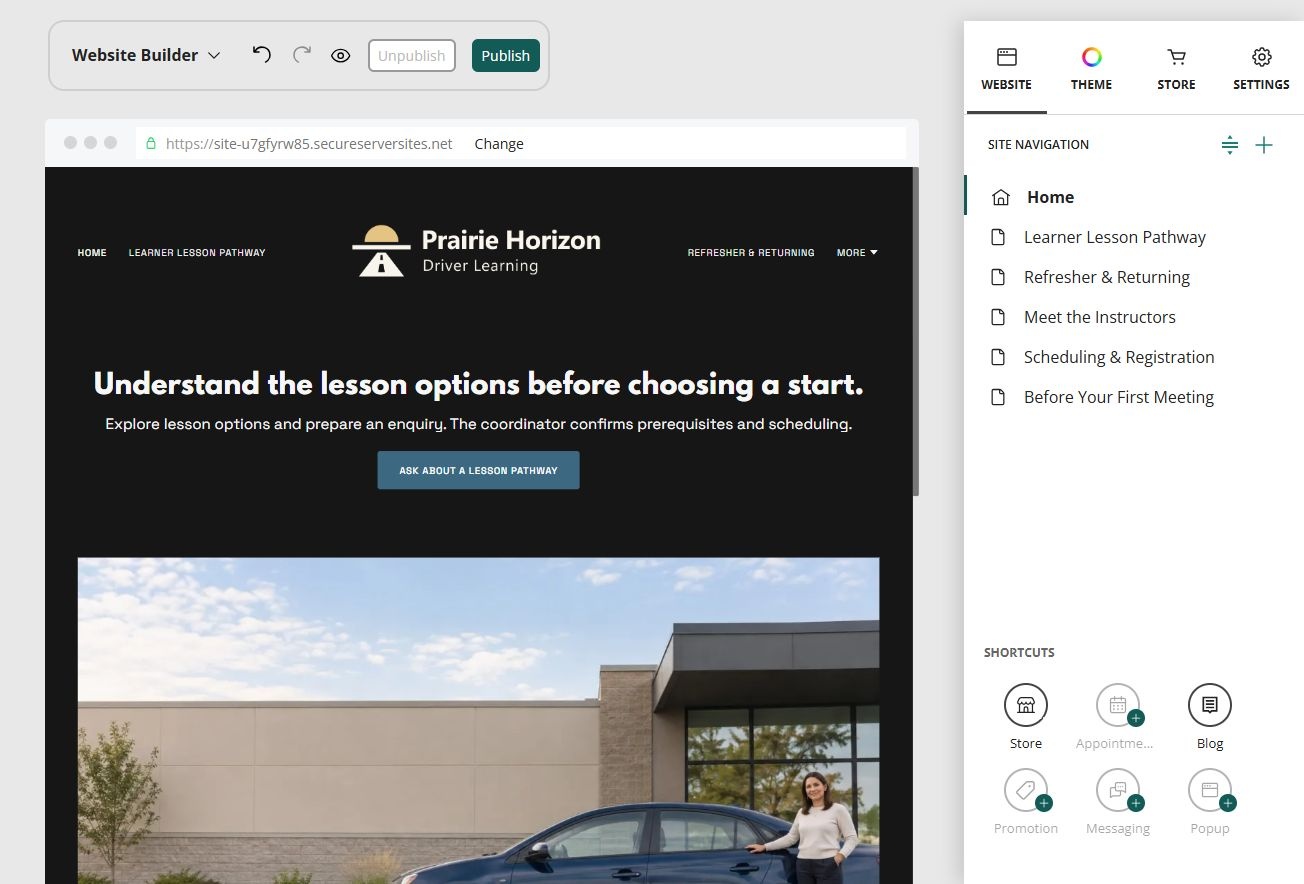Switch to the Website tab
The width and height of the screenshot is (1304, 884).
click(x=1006, y=69)
